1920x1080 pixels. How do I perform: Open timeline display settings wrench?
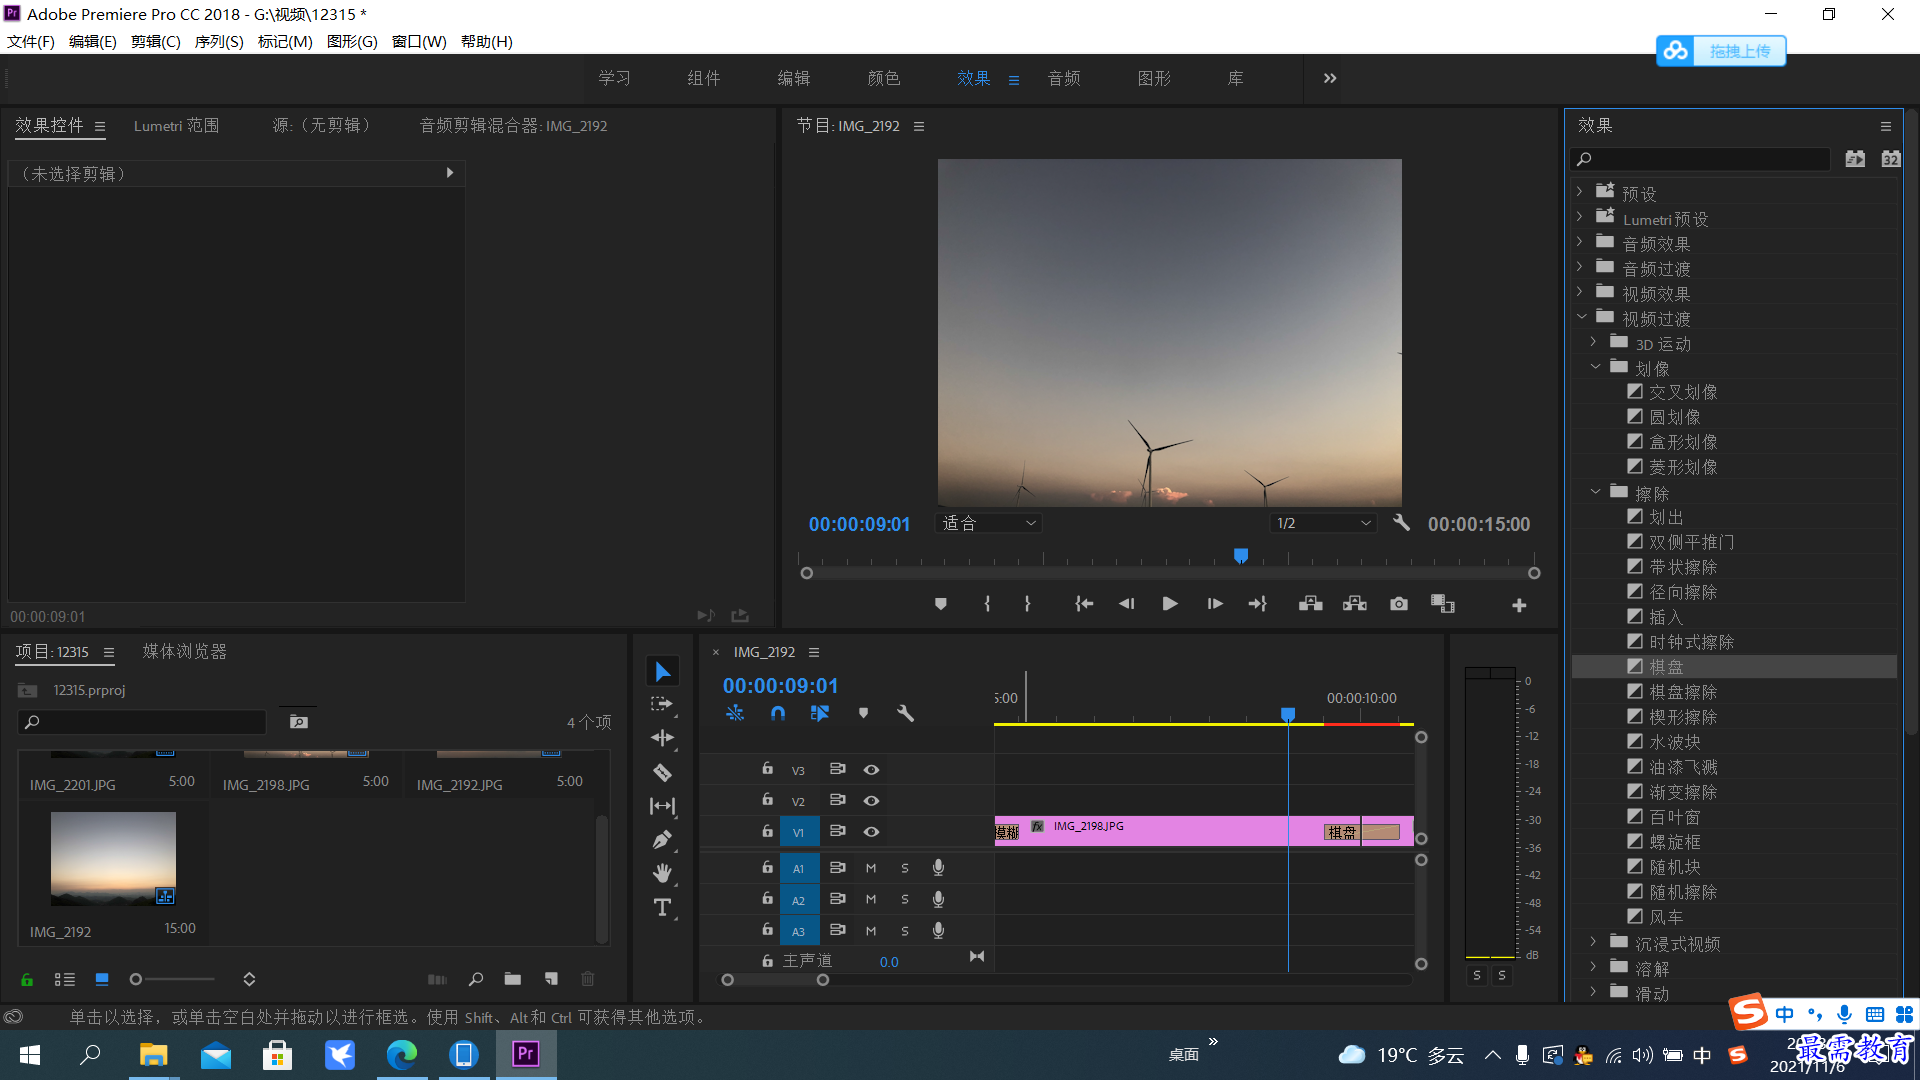(905, 713)
